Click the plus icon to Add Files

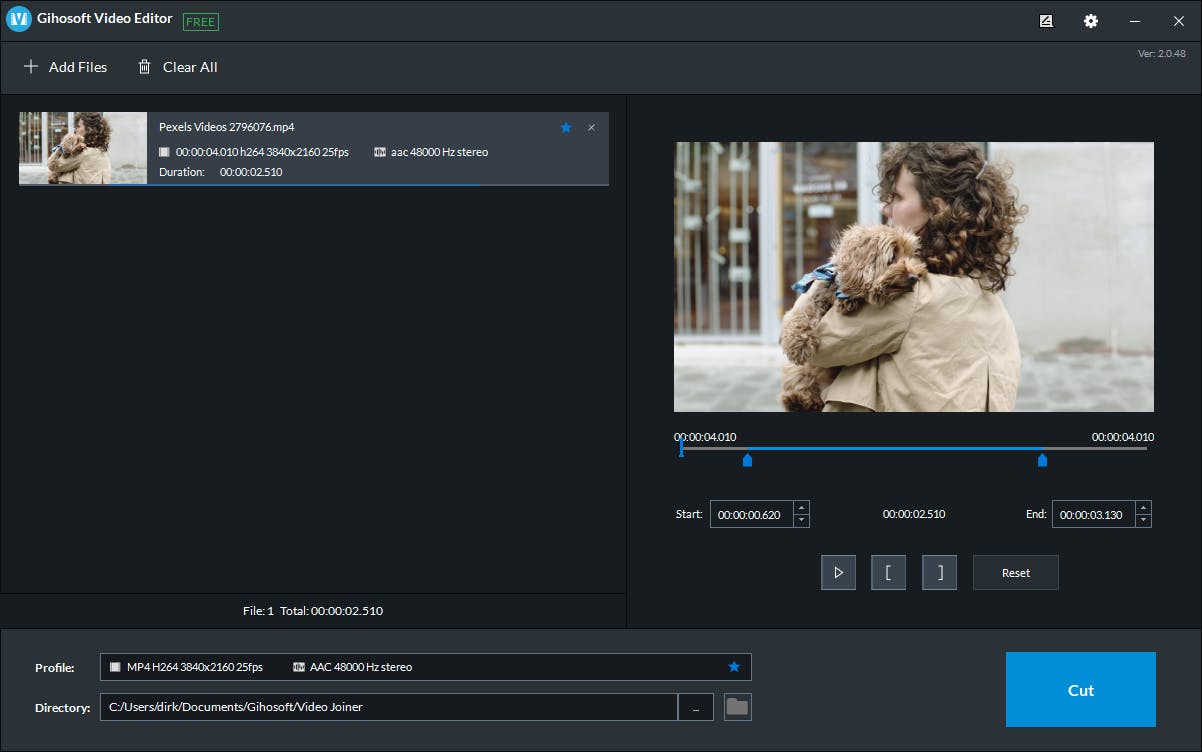(31, 67)
